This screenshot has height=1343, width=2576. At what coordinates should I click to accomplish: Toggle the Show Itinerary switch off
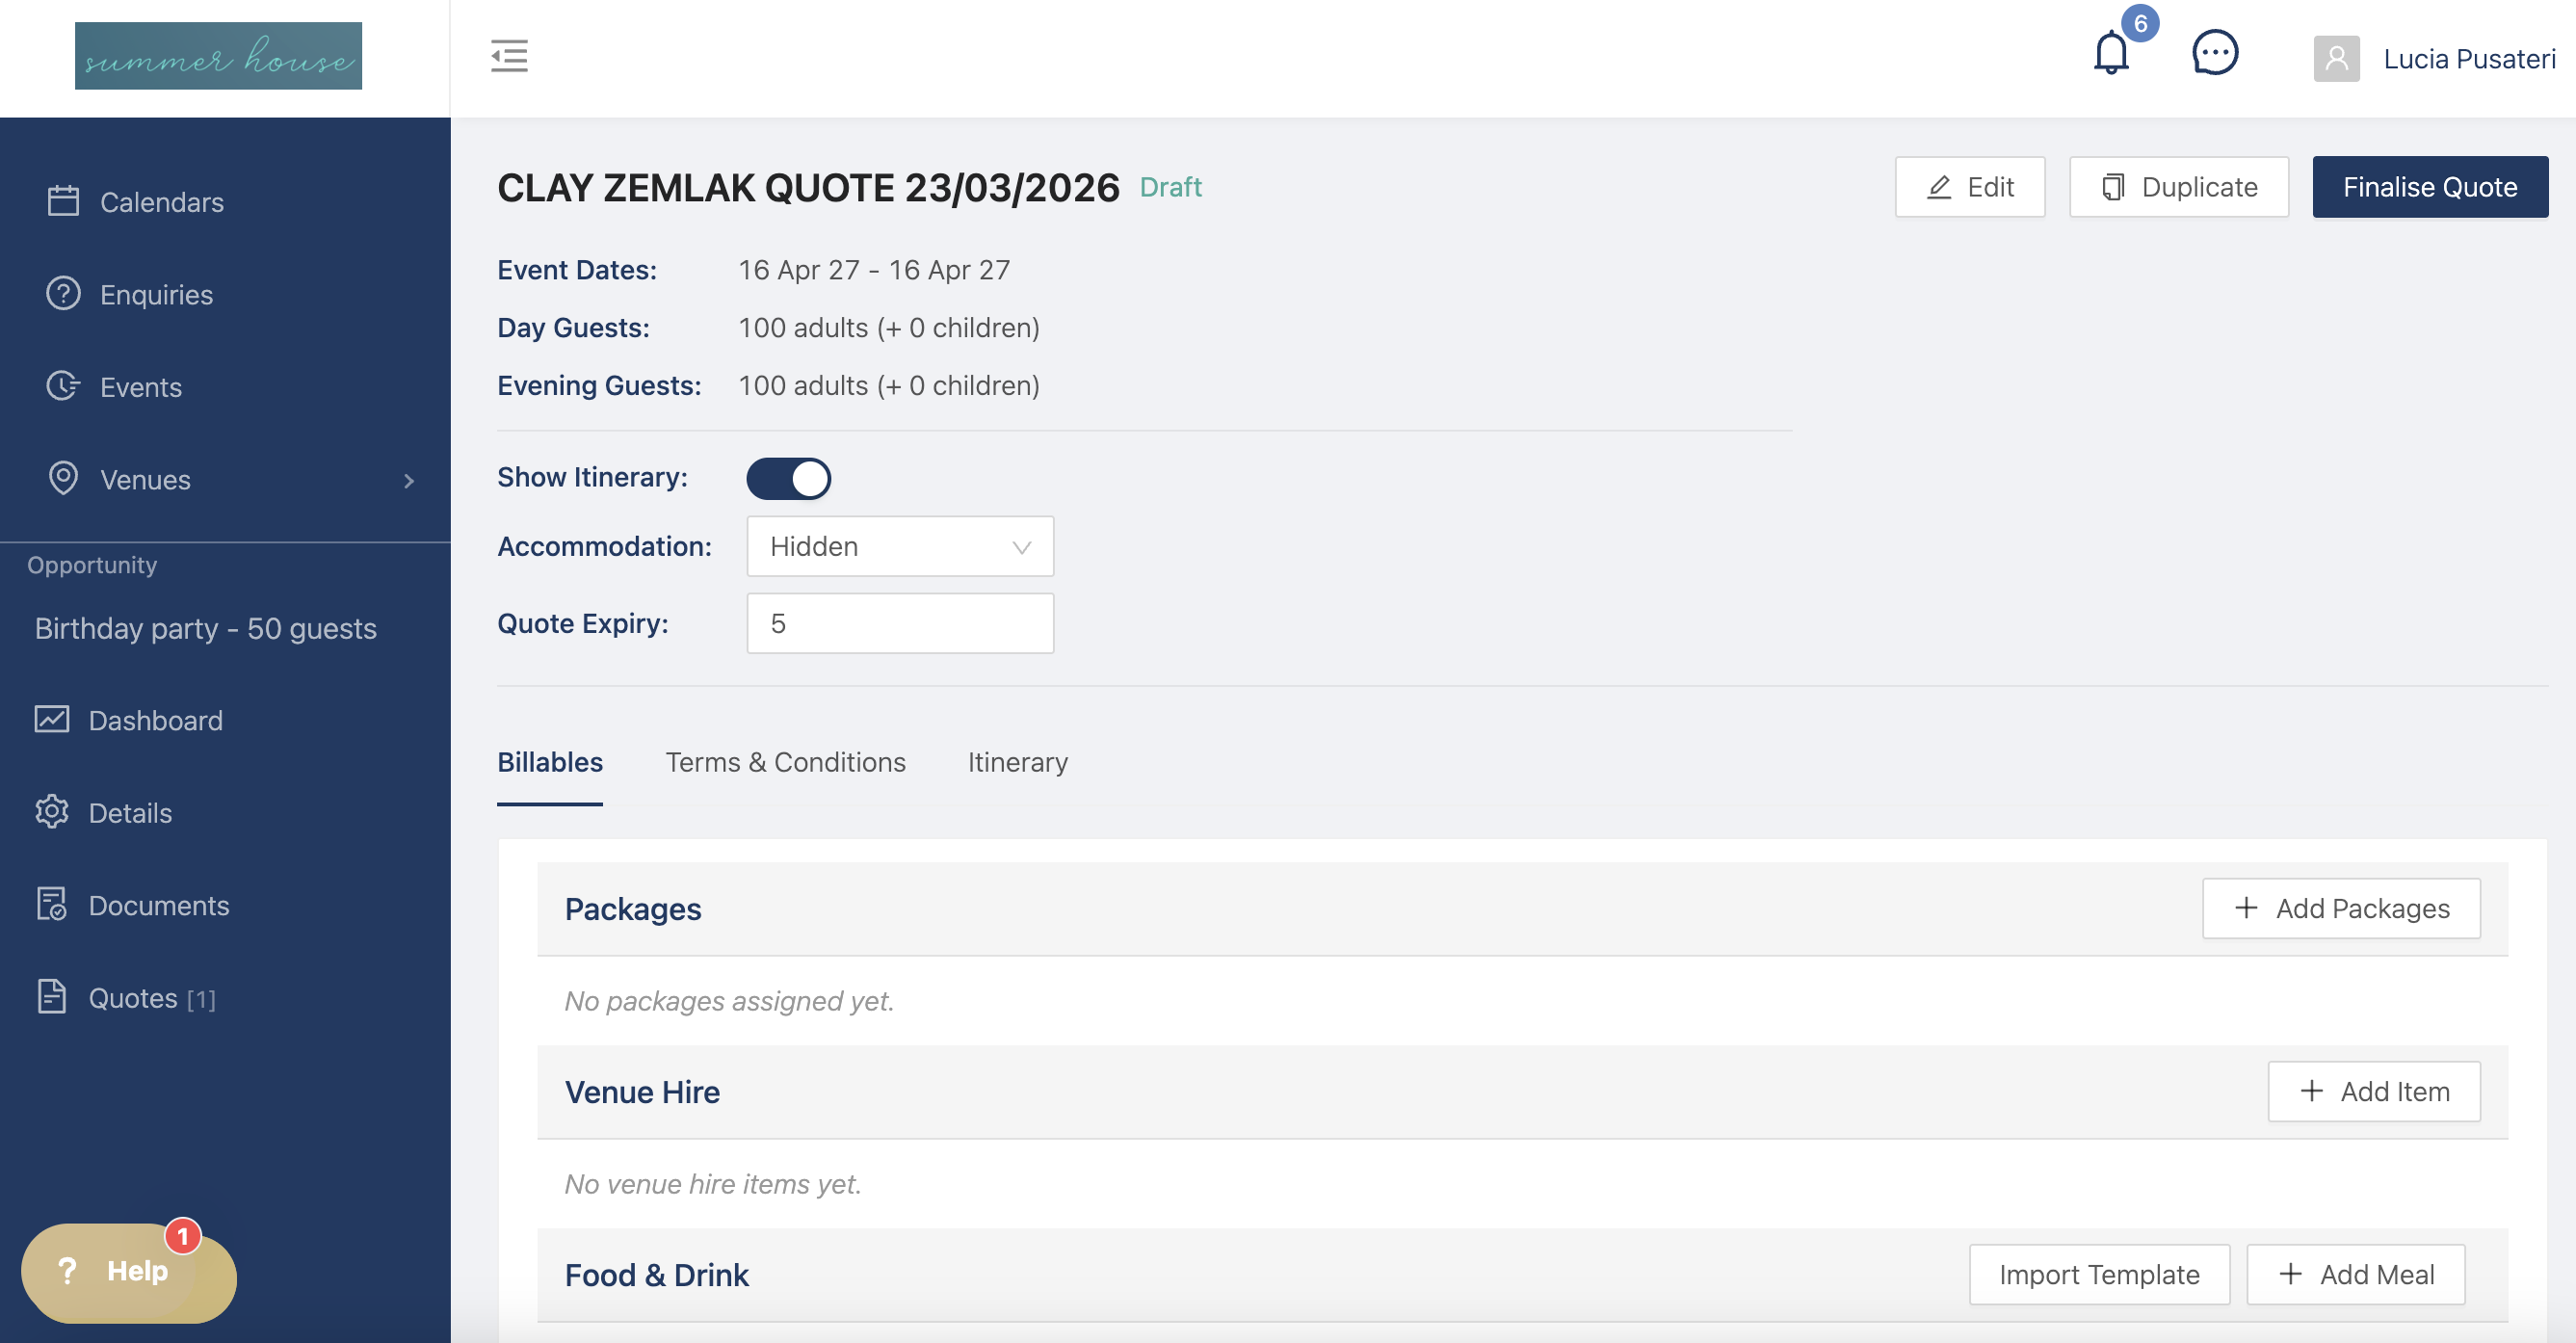tap(788, 478)
